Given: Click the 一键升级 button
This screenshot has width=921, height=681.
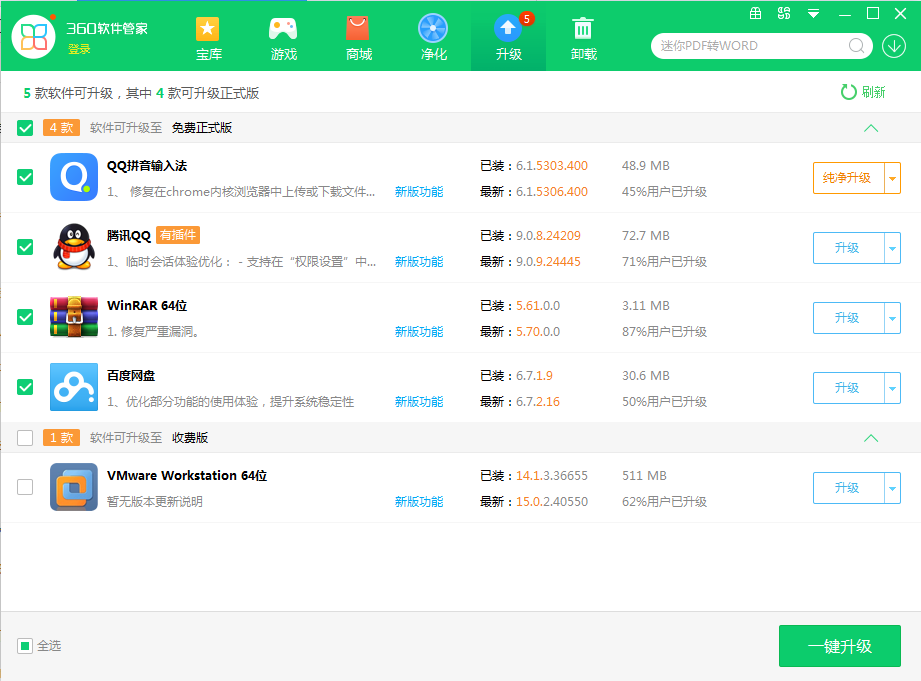Looking at the screenshot, I should (839, 646).
